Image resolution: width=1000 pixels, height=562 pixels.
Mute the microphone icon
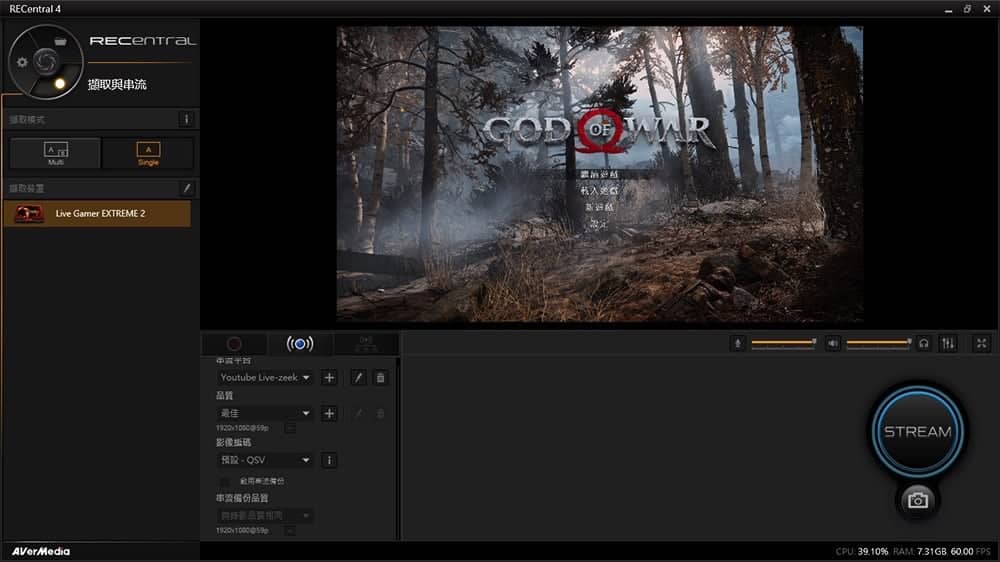click(738, 344)
